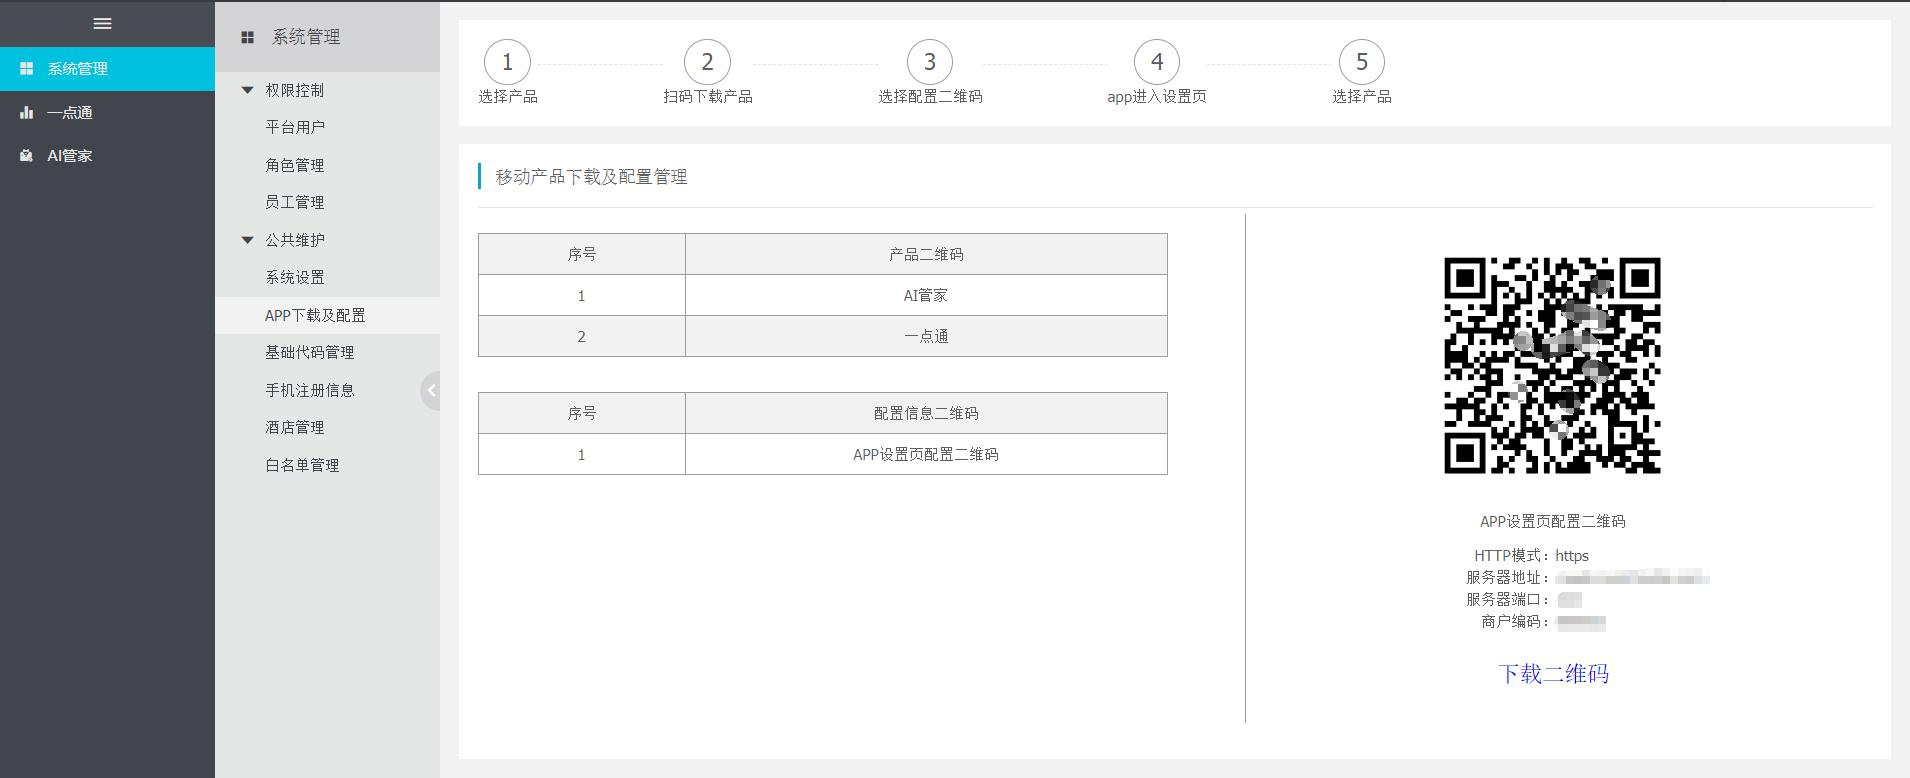Collapse the submenu panel with arrow handle
Screen dimensions: 1910x778
coord(431,391)
